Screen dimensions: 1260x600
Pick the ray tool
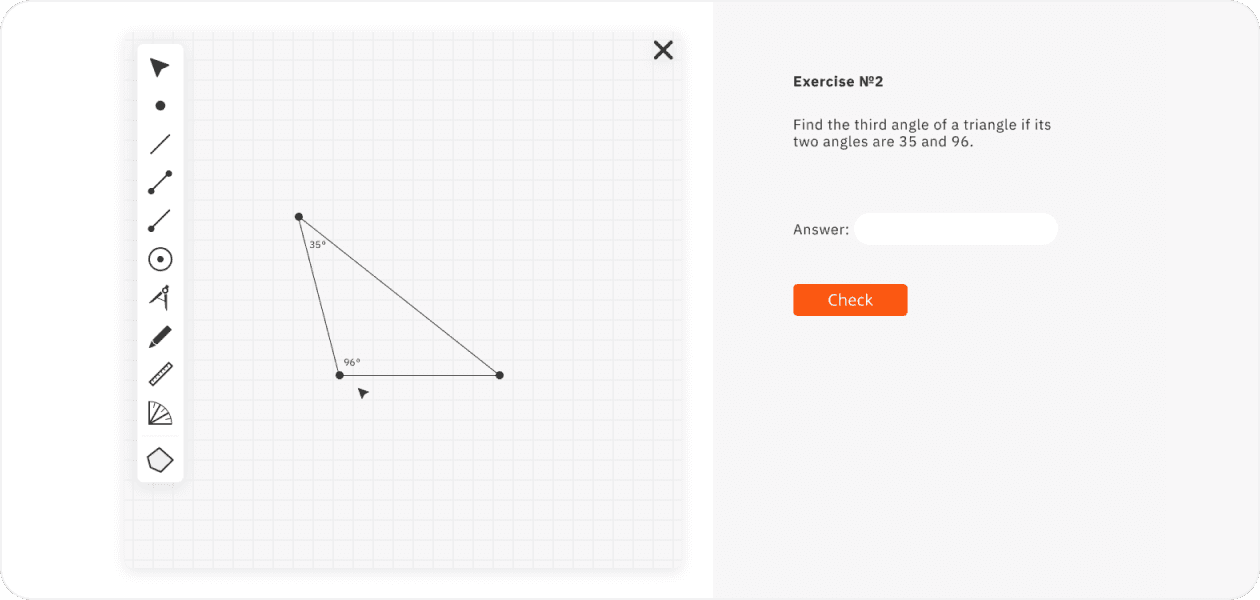coord(160,220)
